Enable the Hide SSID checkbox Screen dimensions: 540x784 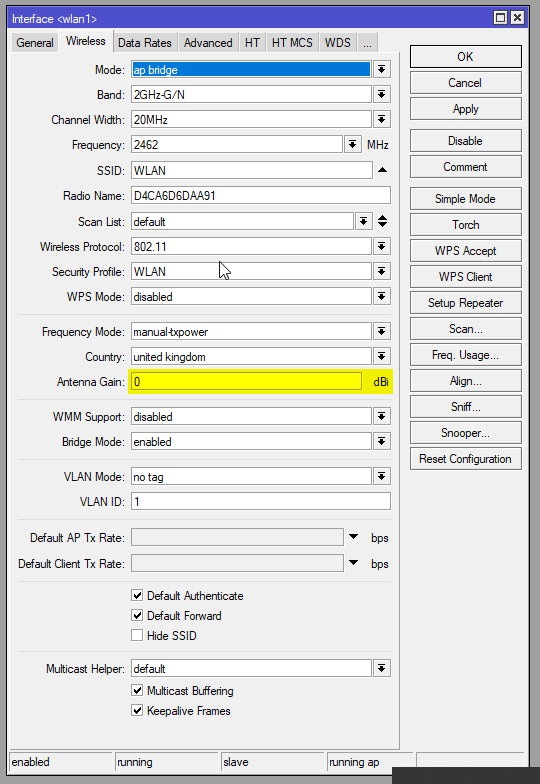click(x=137, y=636)
